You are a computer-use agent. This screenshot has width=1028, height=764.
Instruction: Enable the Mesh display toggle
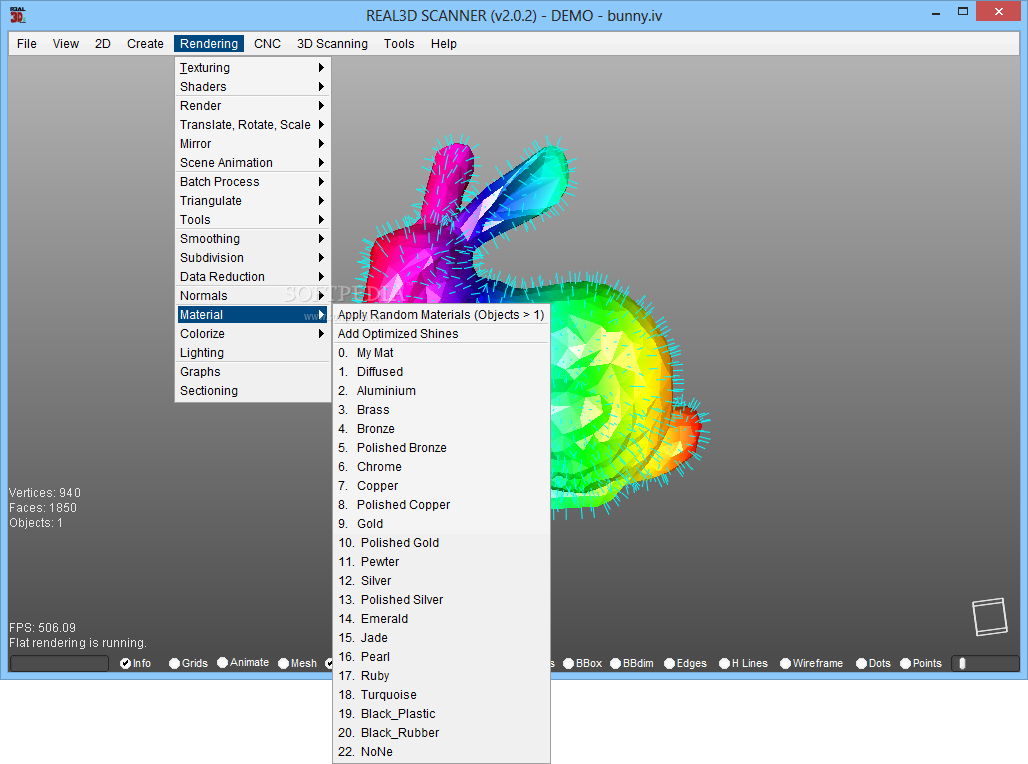tap(298, 663)
